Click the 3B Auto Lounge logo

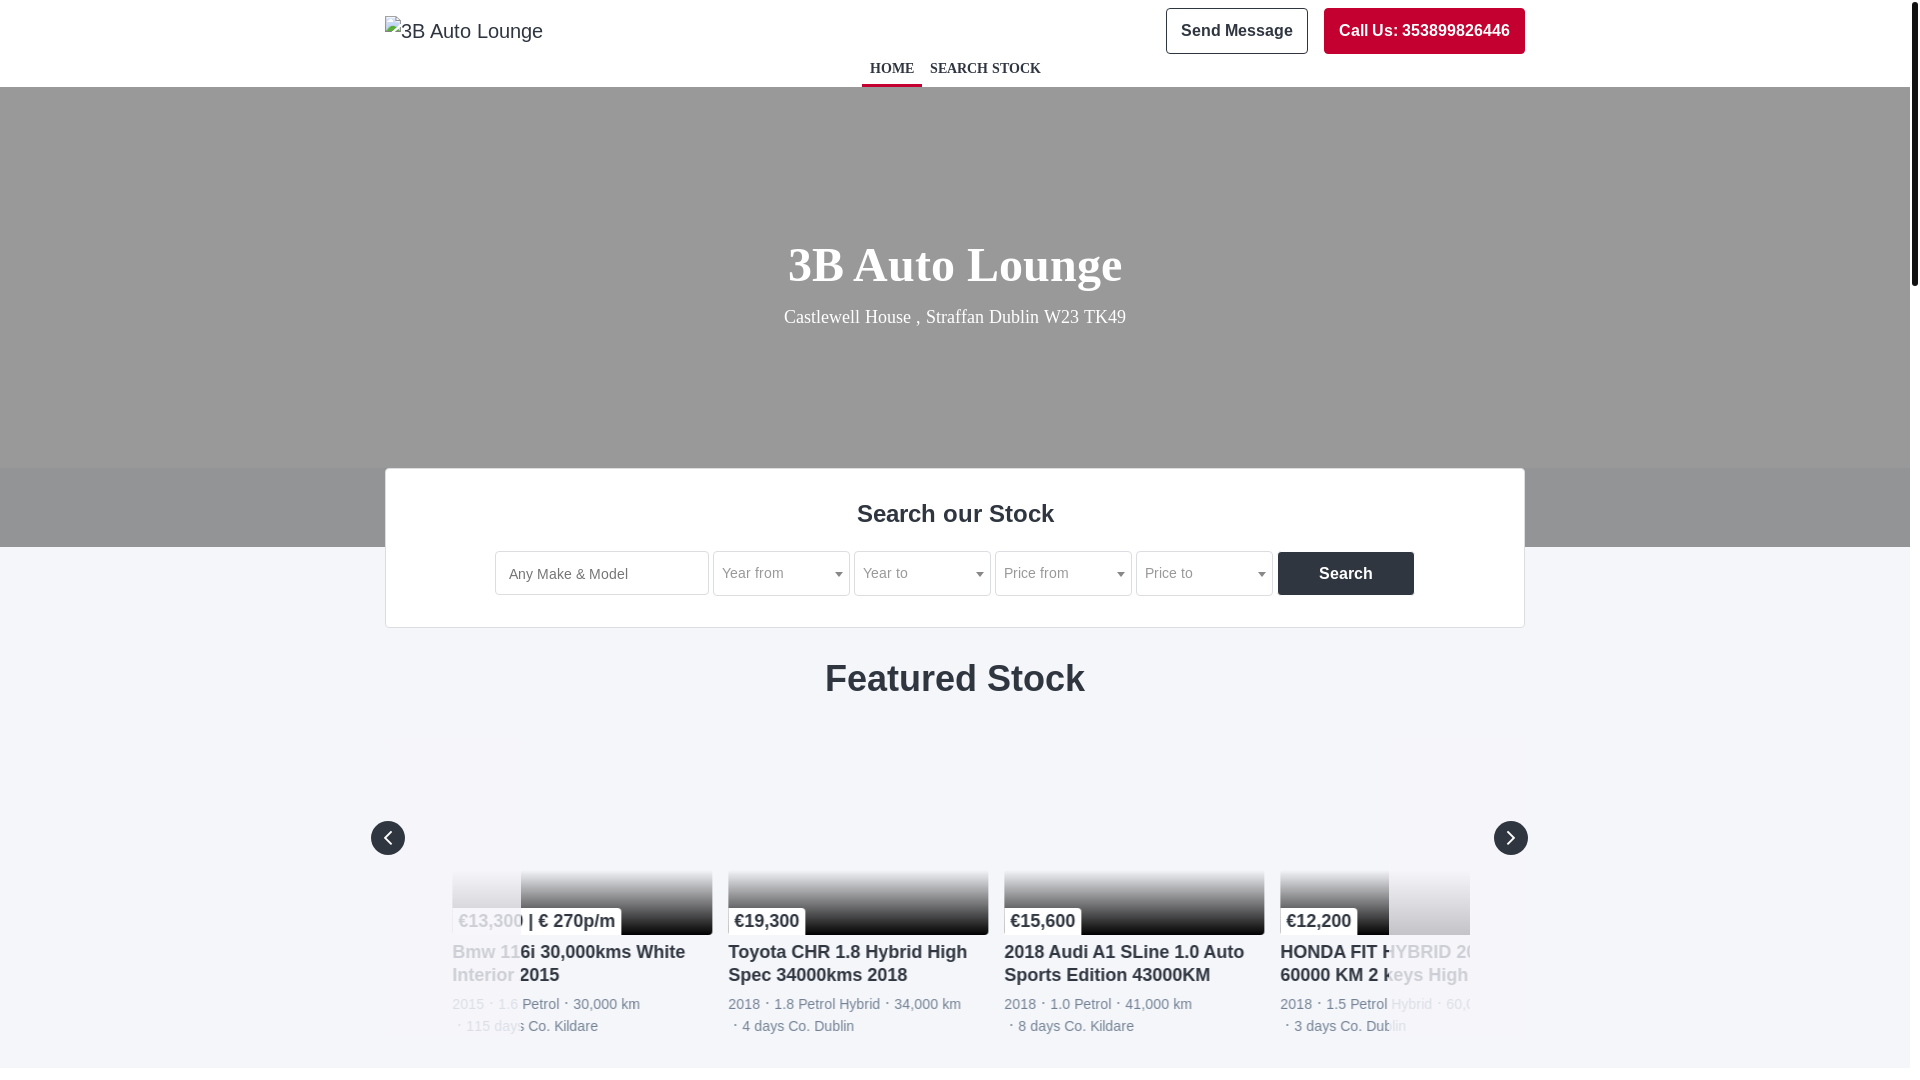coord(464,31)
